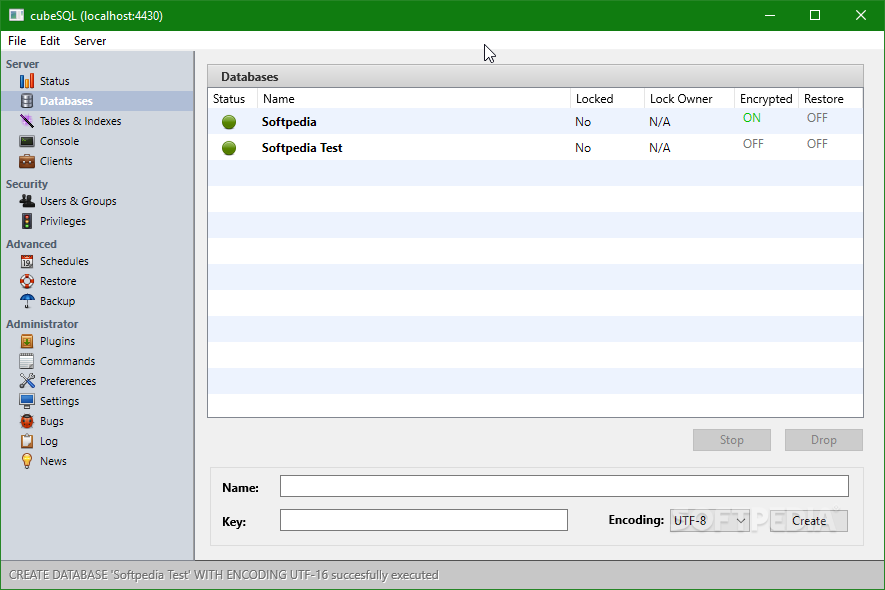
Task: Open Tables & Indexes icon
Action: 27,121
